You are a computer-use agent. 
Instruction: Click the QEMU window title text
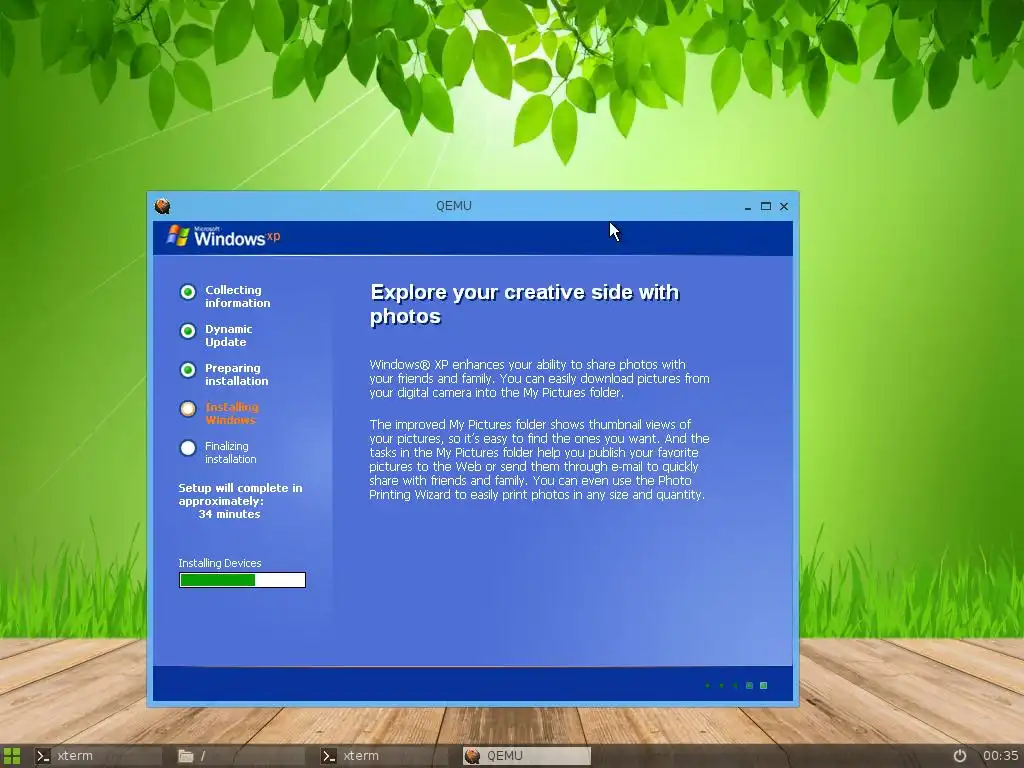[454, 206]
